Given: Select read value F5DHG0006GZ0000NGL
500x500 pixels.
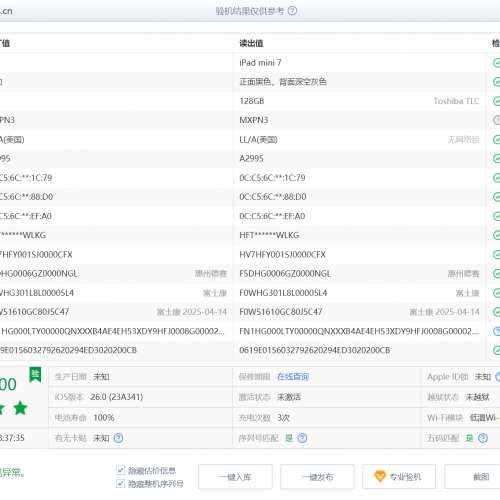Looking at the screenshot, I should click(x=285, y=274).
